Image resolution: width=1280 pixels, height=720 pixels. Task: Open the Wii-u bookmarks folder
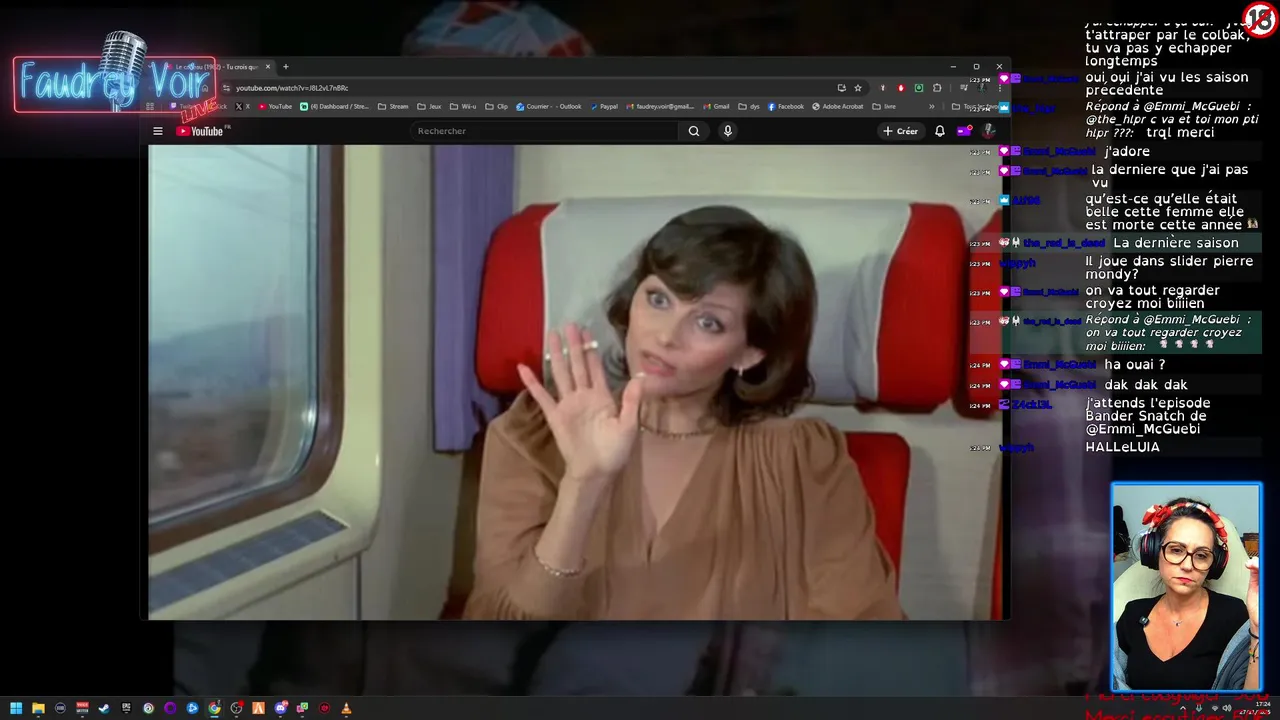coord(463,106)
